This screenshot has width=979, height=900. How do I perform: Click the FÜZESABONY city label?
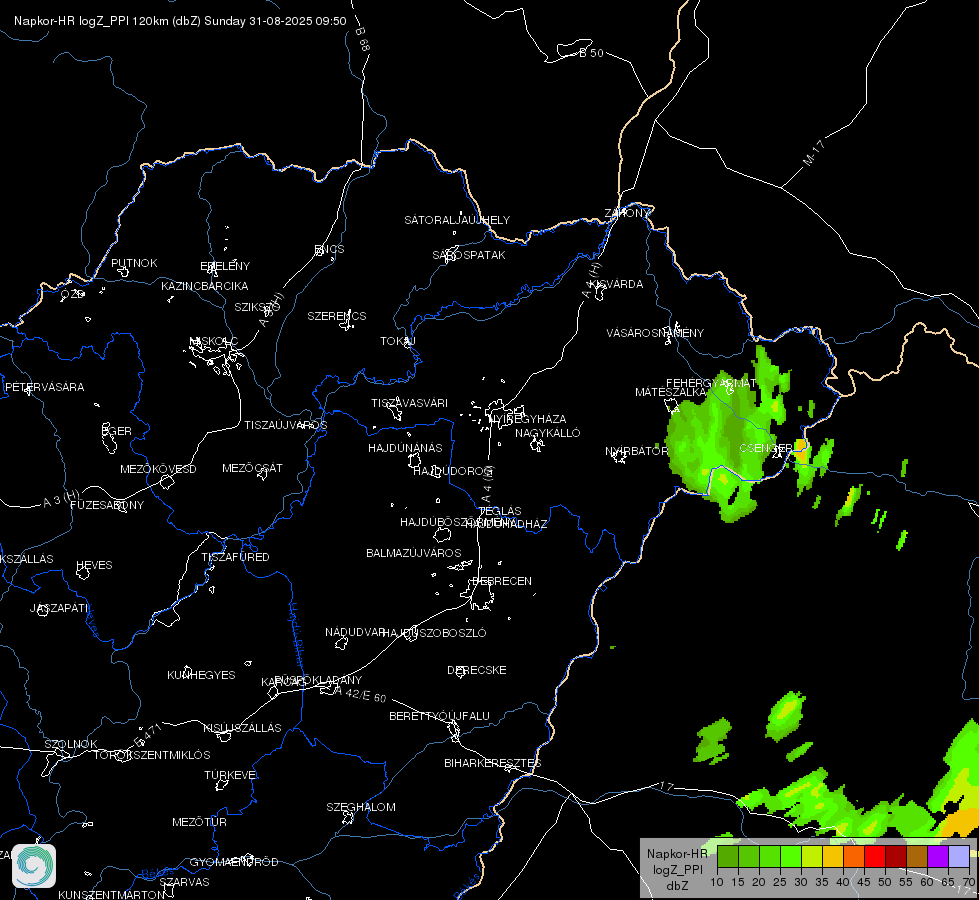107,505
